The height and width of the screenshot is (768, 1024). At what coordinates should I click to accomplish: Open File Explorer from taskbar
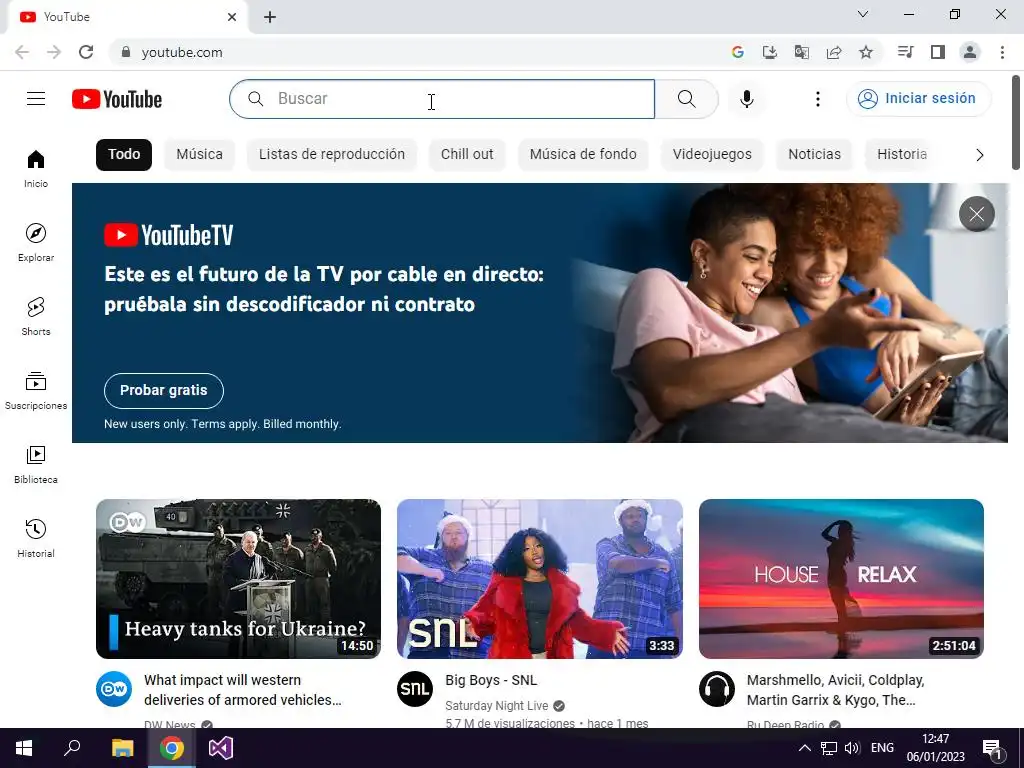point(122,748)
